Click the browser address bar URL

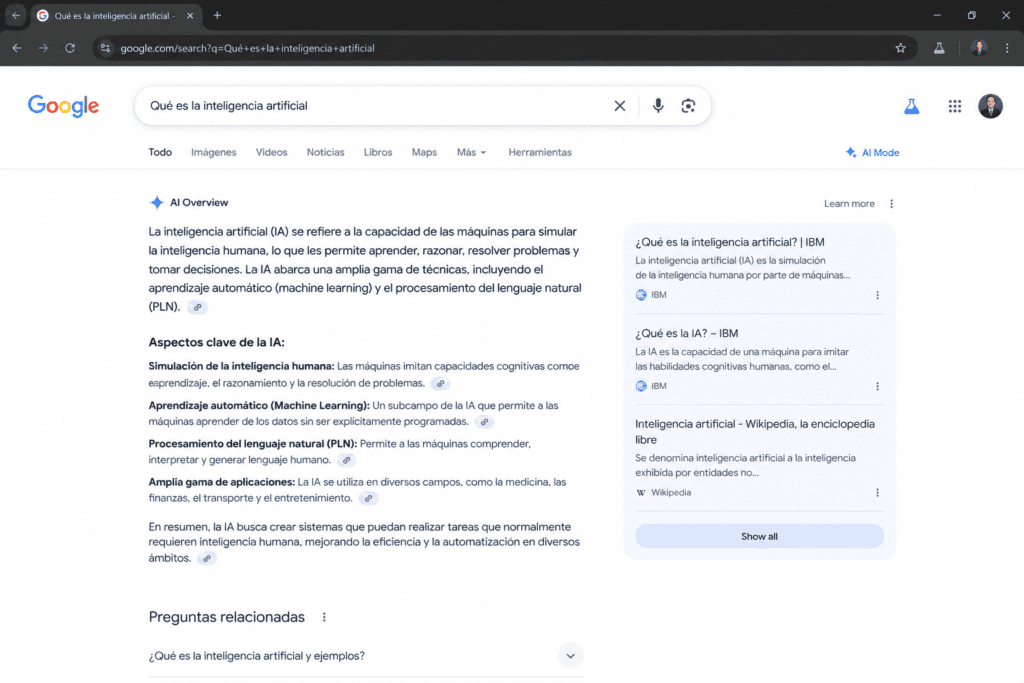248,48
